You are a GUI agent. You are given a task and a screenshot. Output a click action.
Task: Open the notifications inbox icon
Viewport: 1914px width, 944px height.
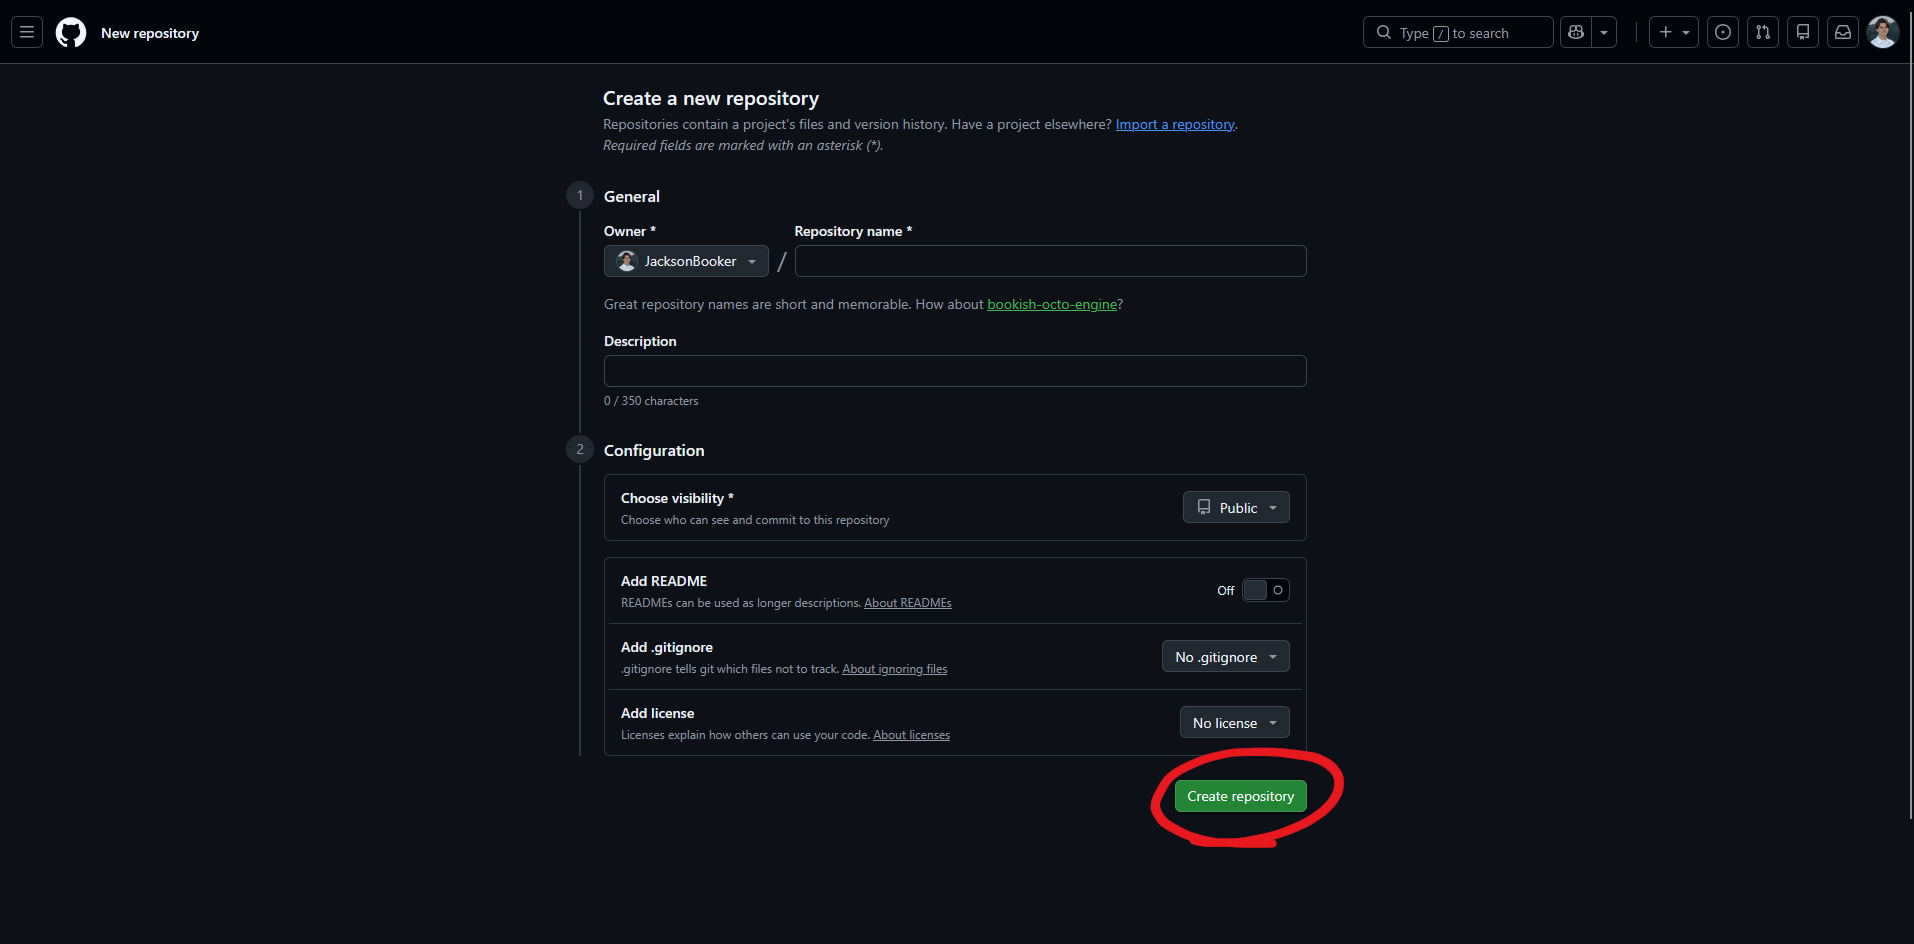1843,33
